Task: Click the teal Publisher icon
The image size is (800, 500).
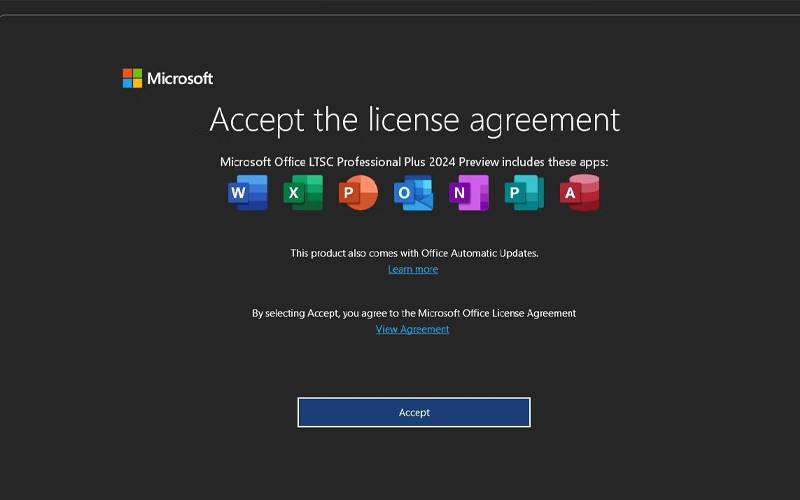Action: point(524,192)
